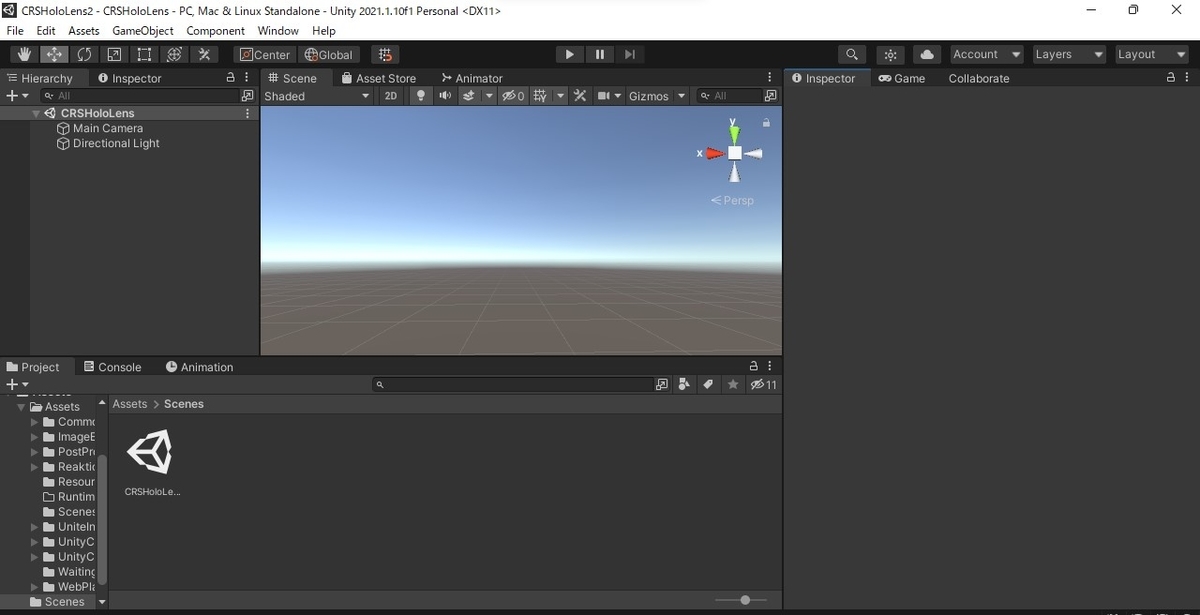Open the Account dropdown
The image size is (1200, 615).
click(x=986, y=54)
